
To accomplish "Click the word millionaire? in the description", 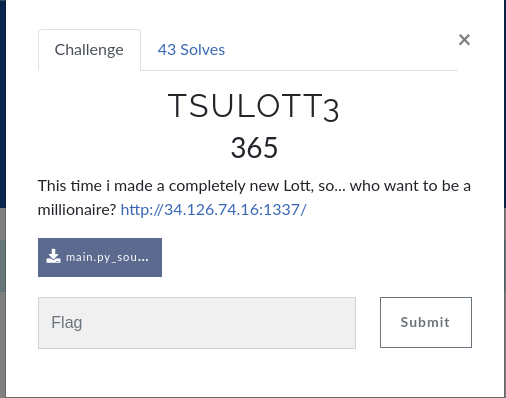I will coord(77,210).
